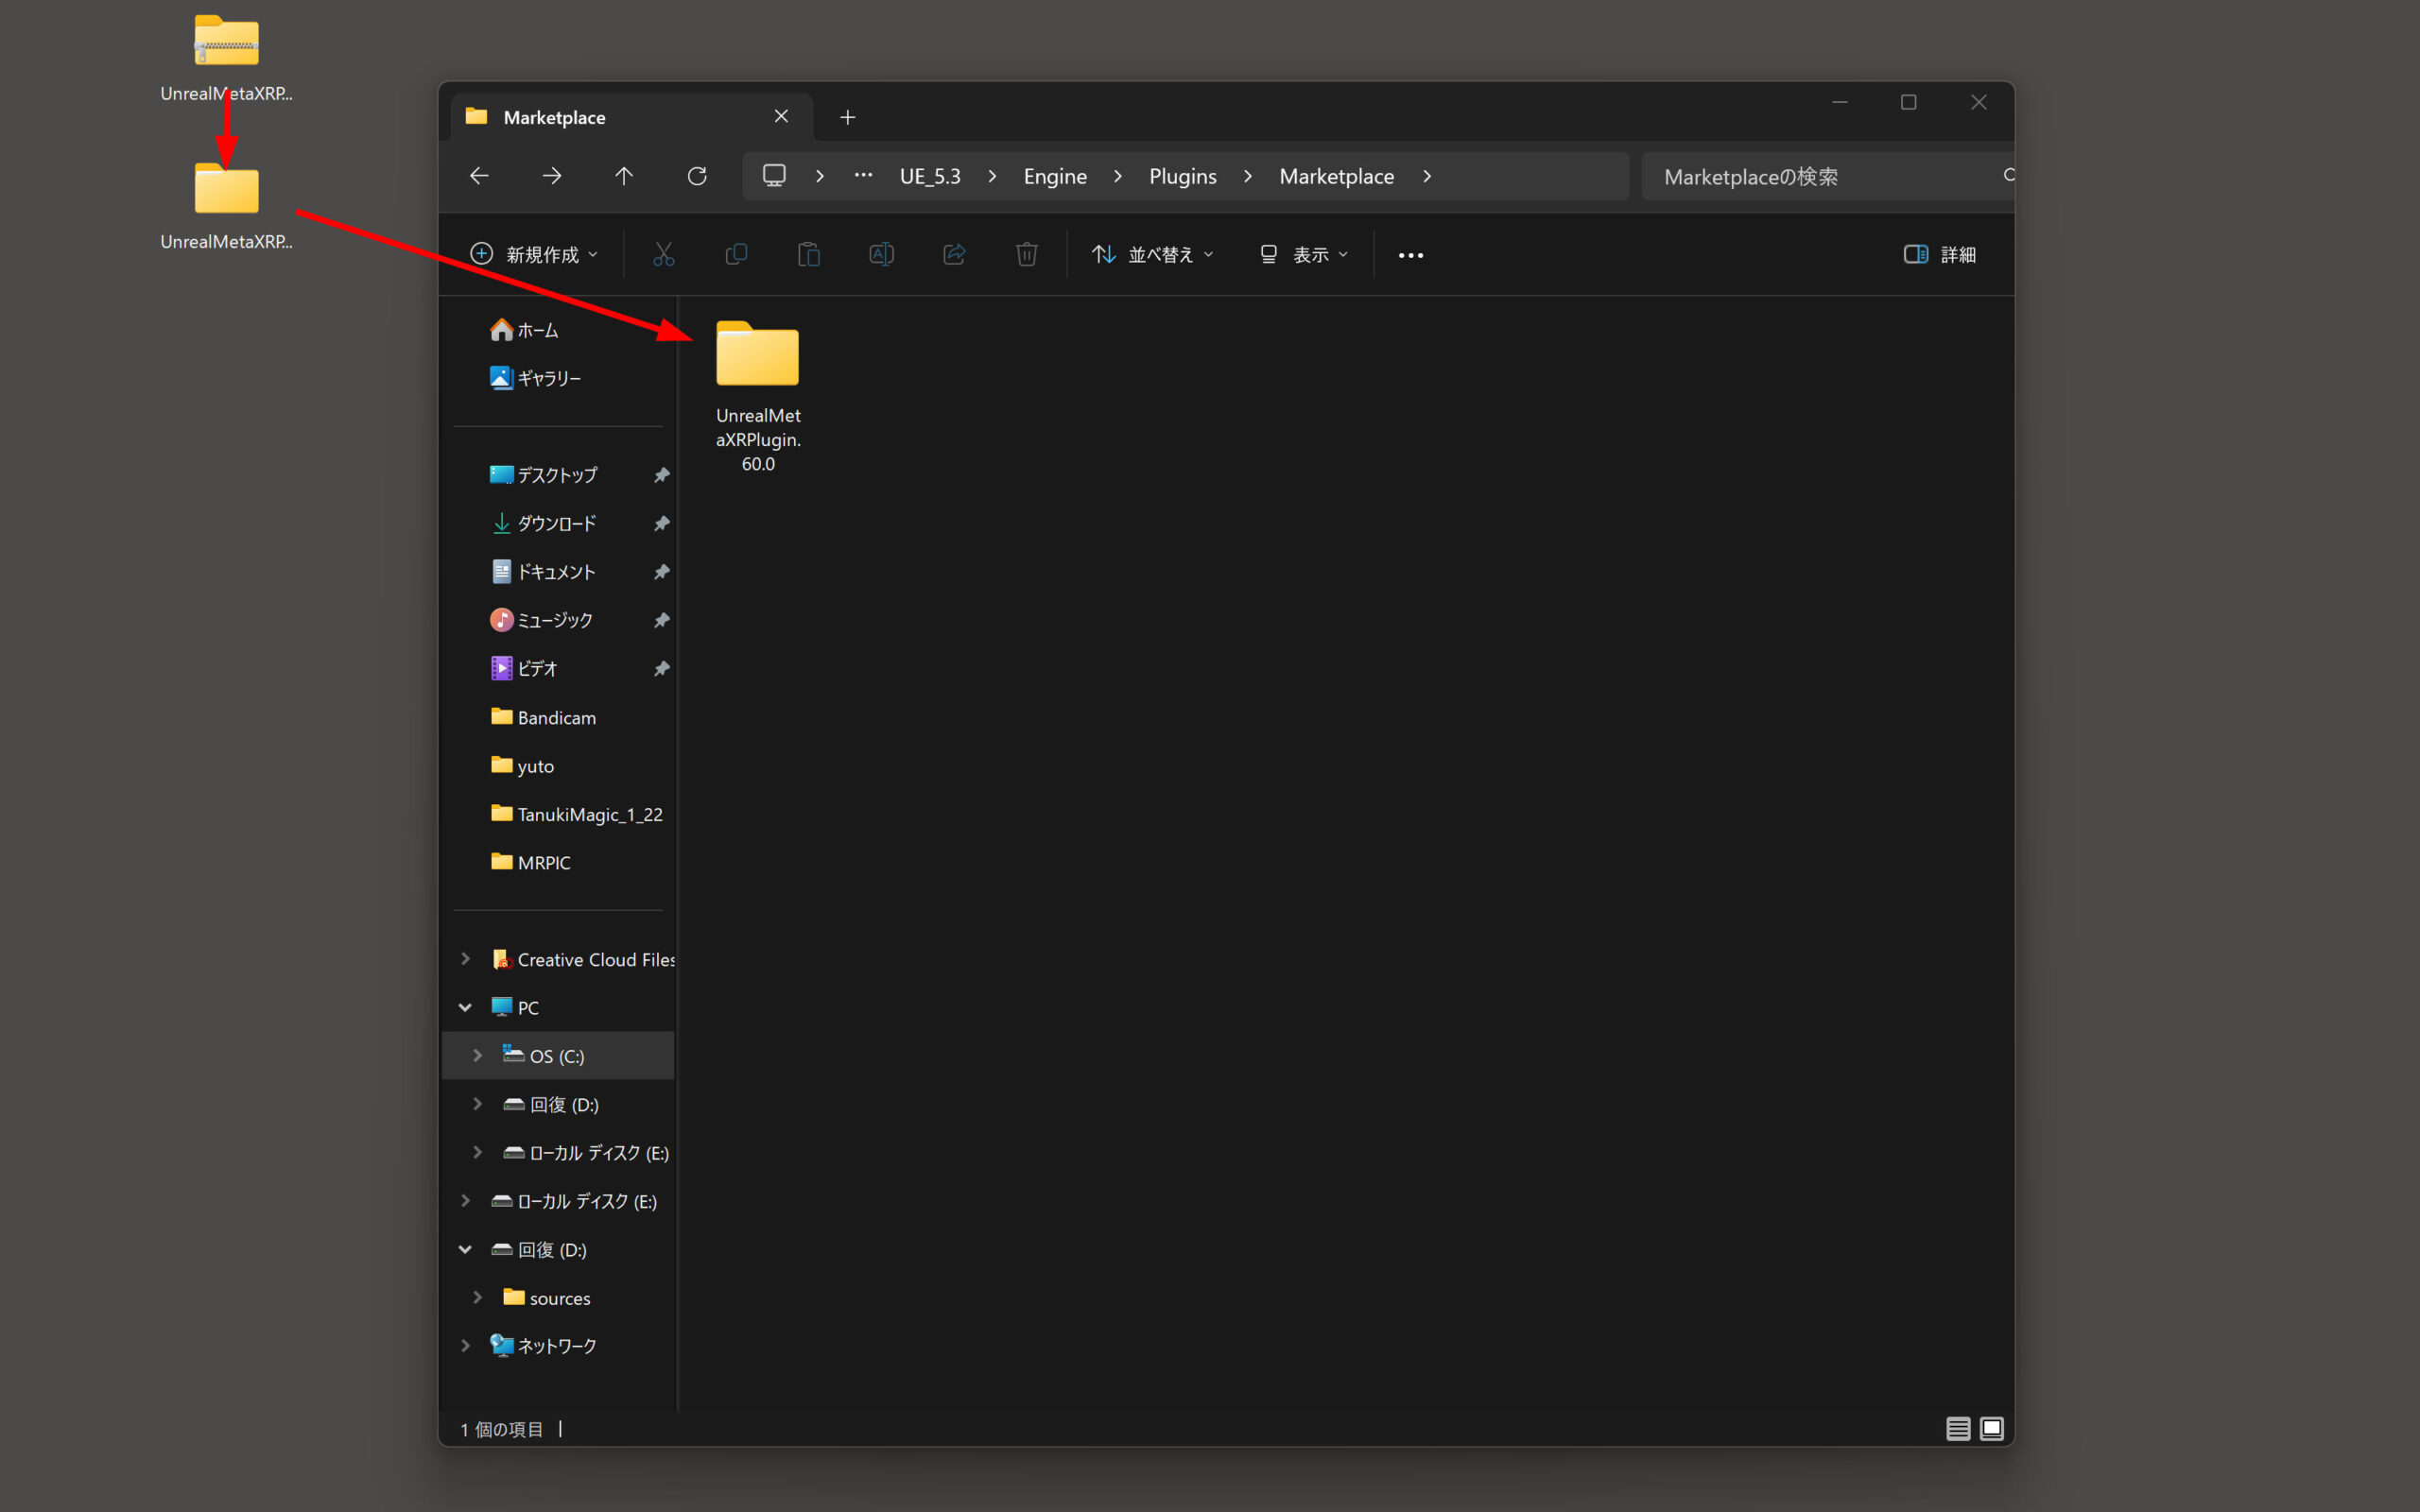Add a new Explorer tab
Screen dimensions: 2420x1512
[x=847, y=118]
